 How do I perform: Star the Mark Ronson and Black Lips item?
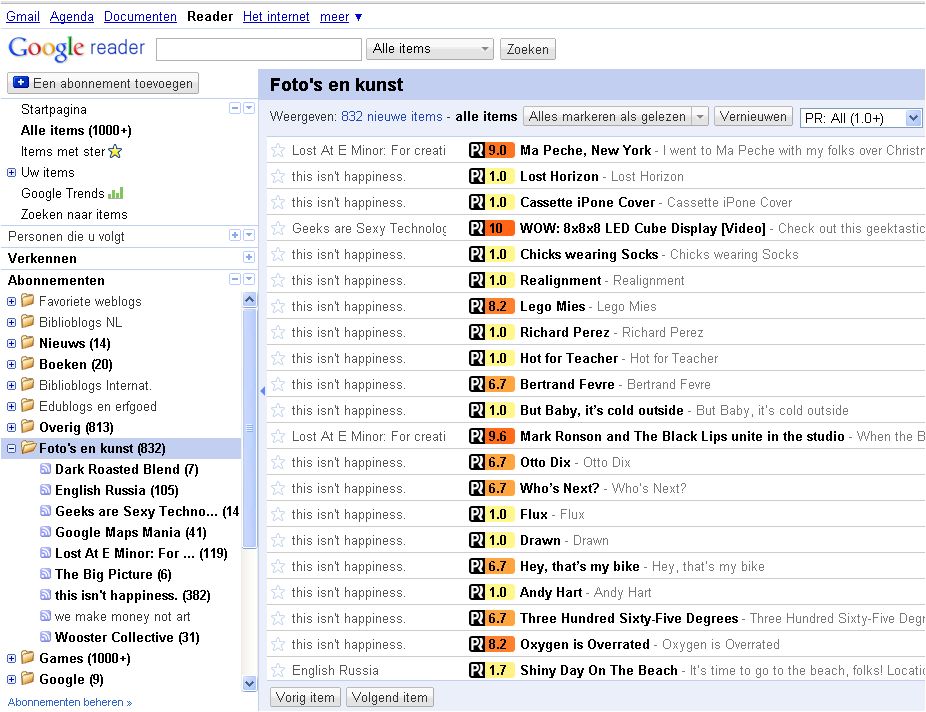pos(278,436)
